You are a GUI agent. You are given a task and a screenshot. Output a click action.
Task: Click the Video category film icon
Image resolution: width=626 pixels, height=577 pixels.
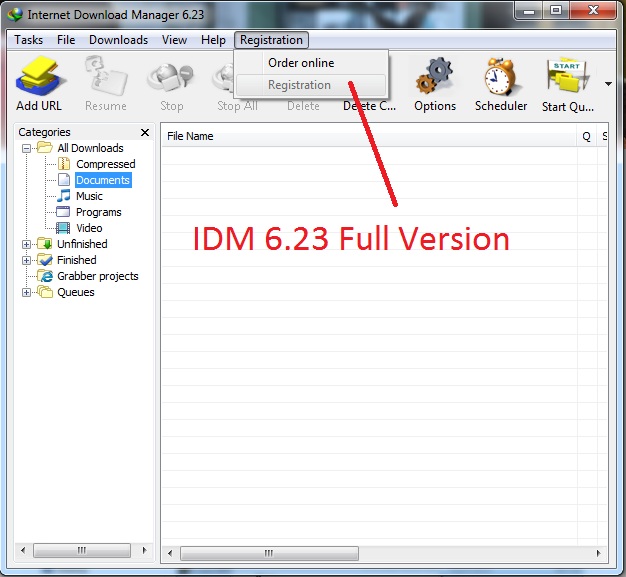(63, 228)
